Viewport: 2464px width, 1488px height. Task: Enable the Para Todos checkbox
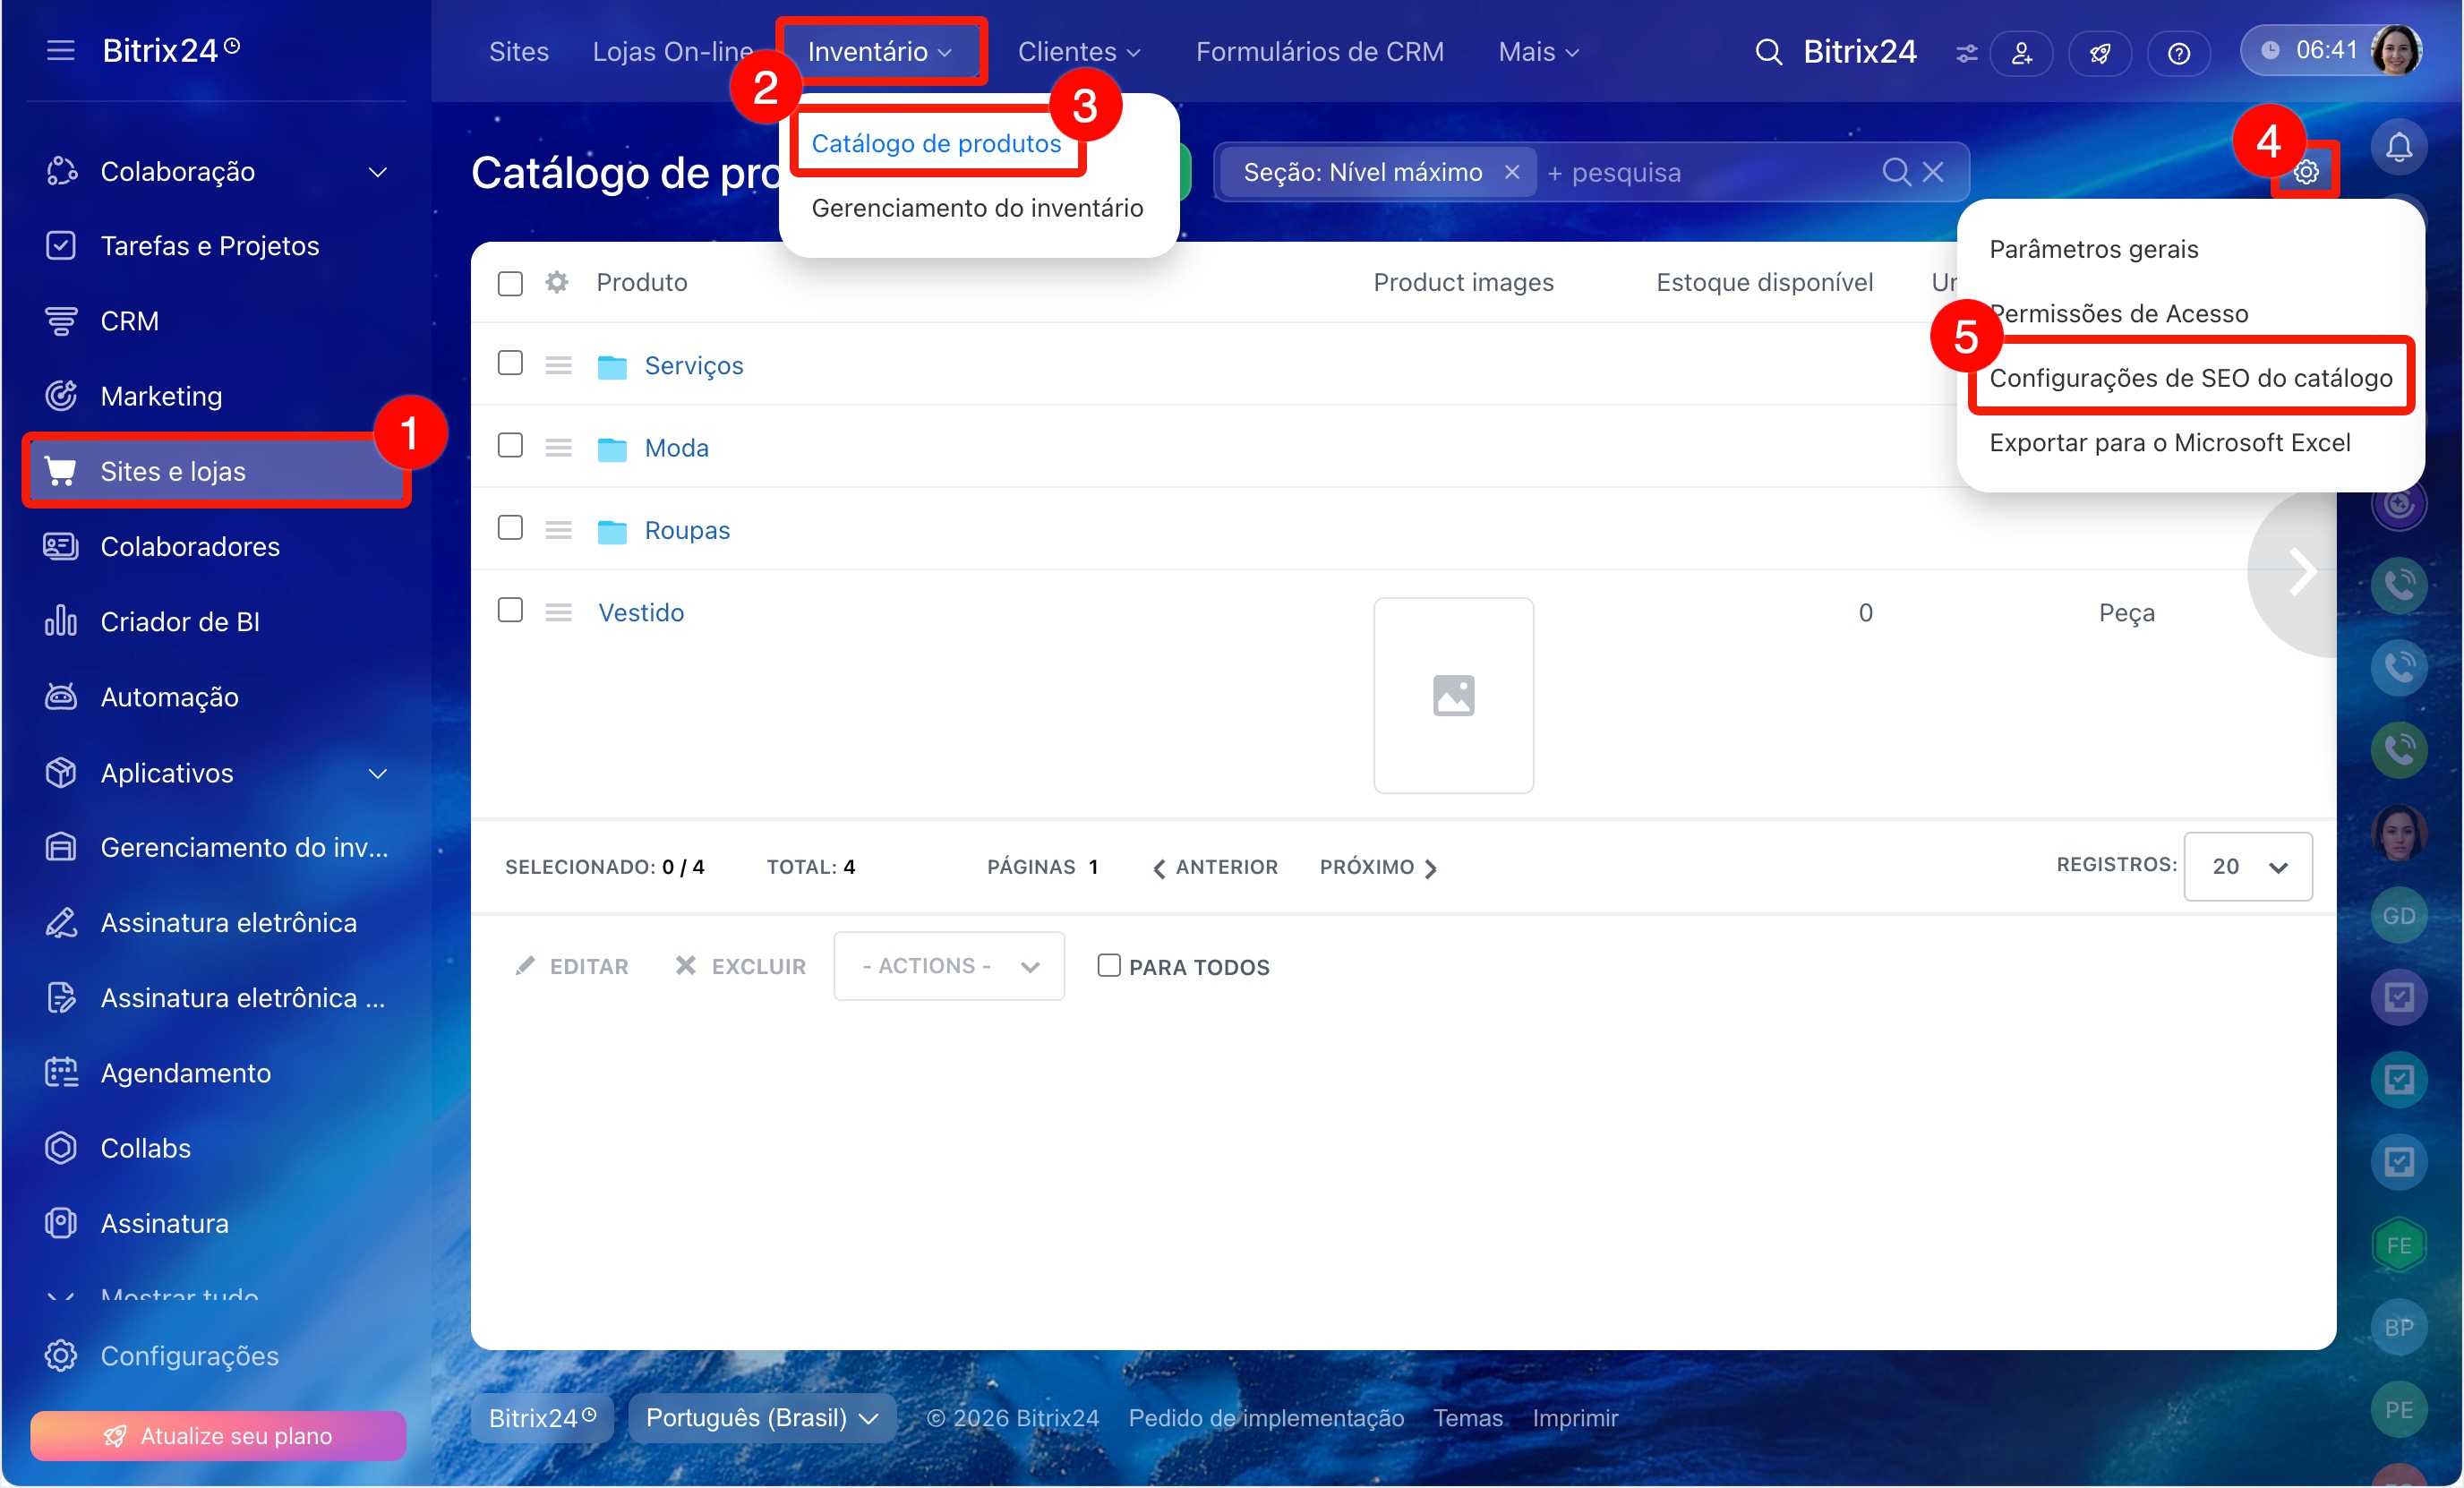(1108, 965)
